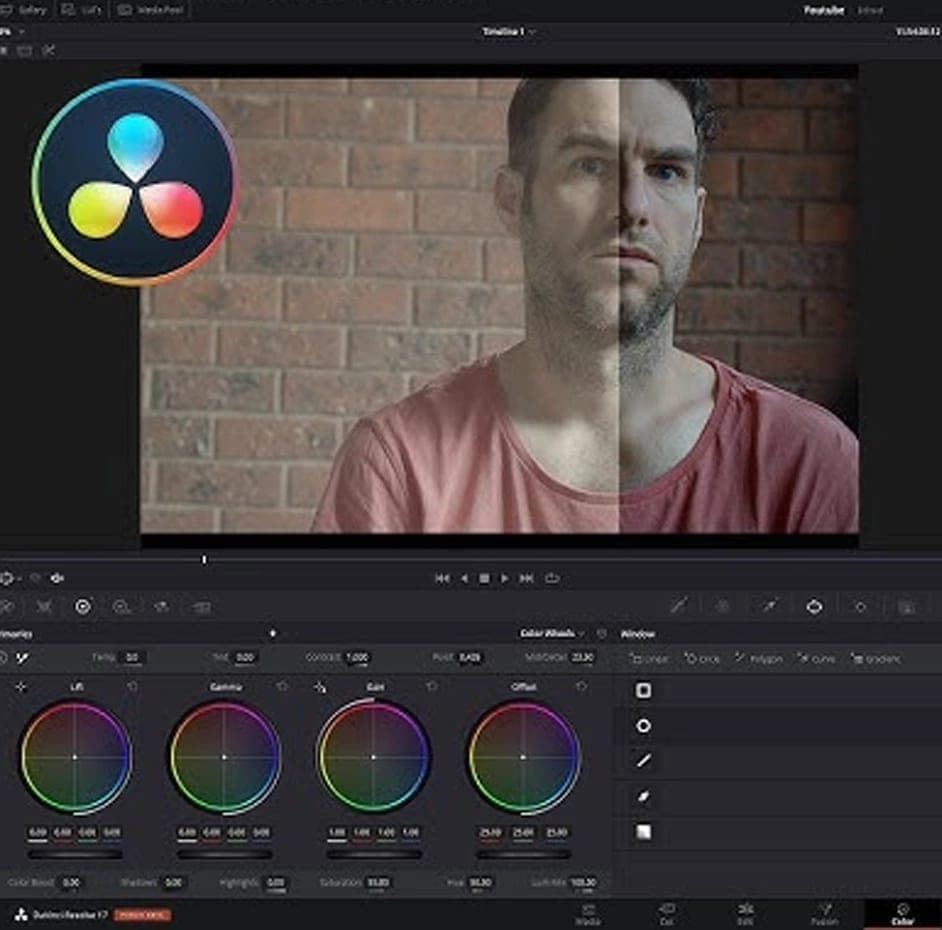The height and width of the screenshot is (930, 942).
Task: Open the RGB Mixer palette icon
Action: (x=162, y=607)
